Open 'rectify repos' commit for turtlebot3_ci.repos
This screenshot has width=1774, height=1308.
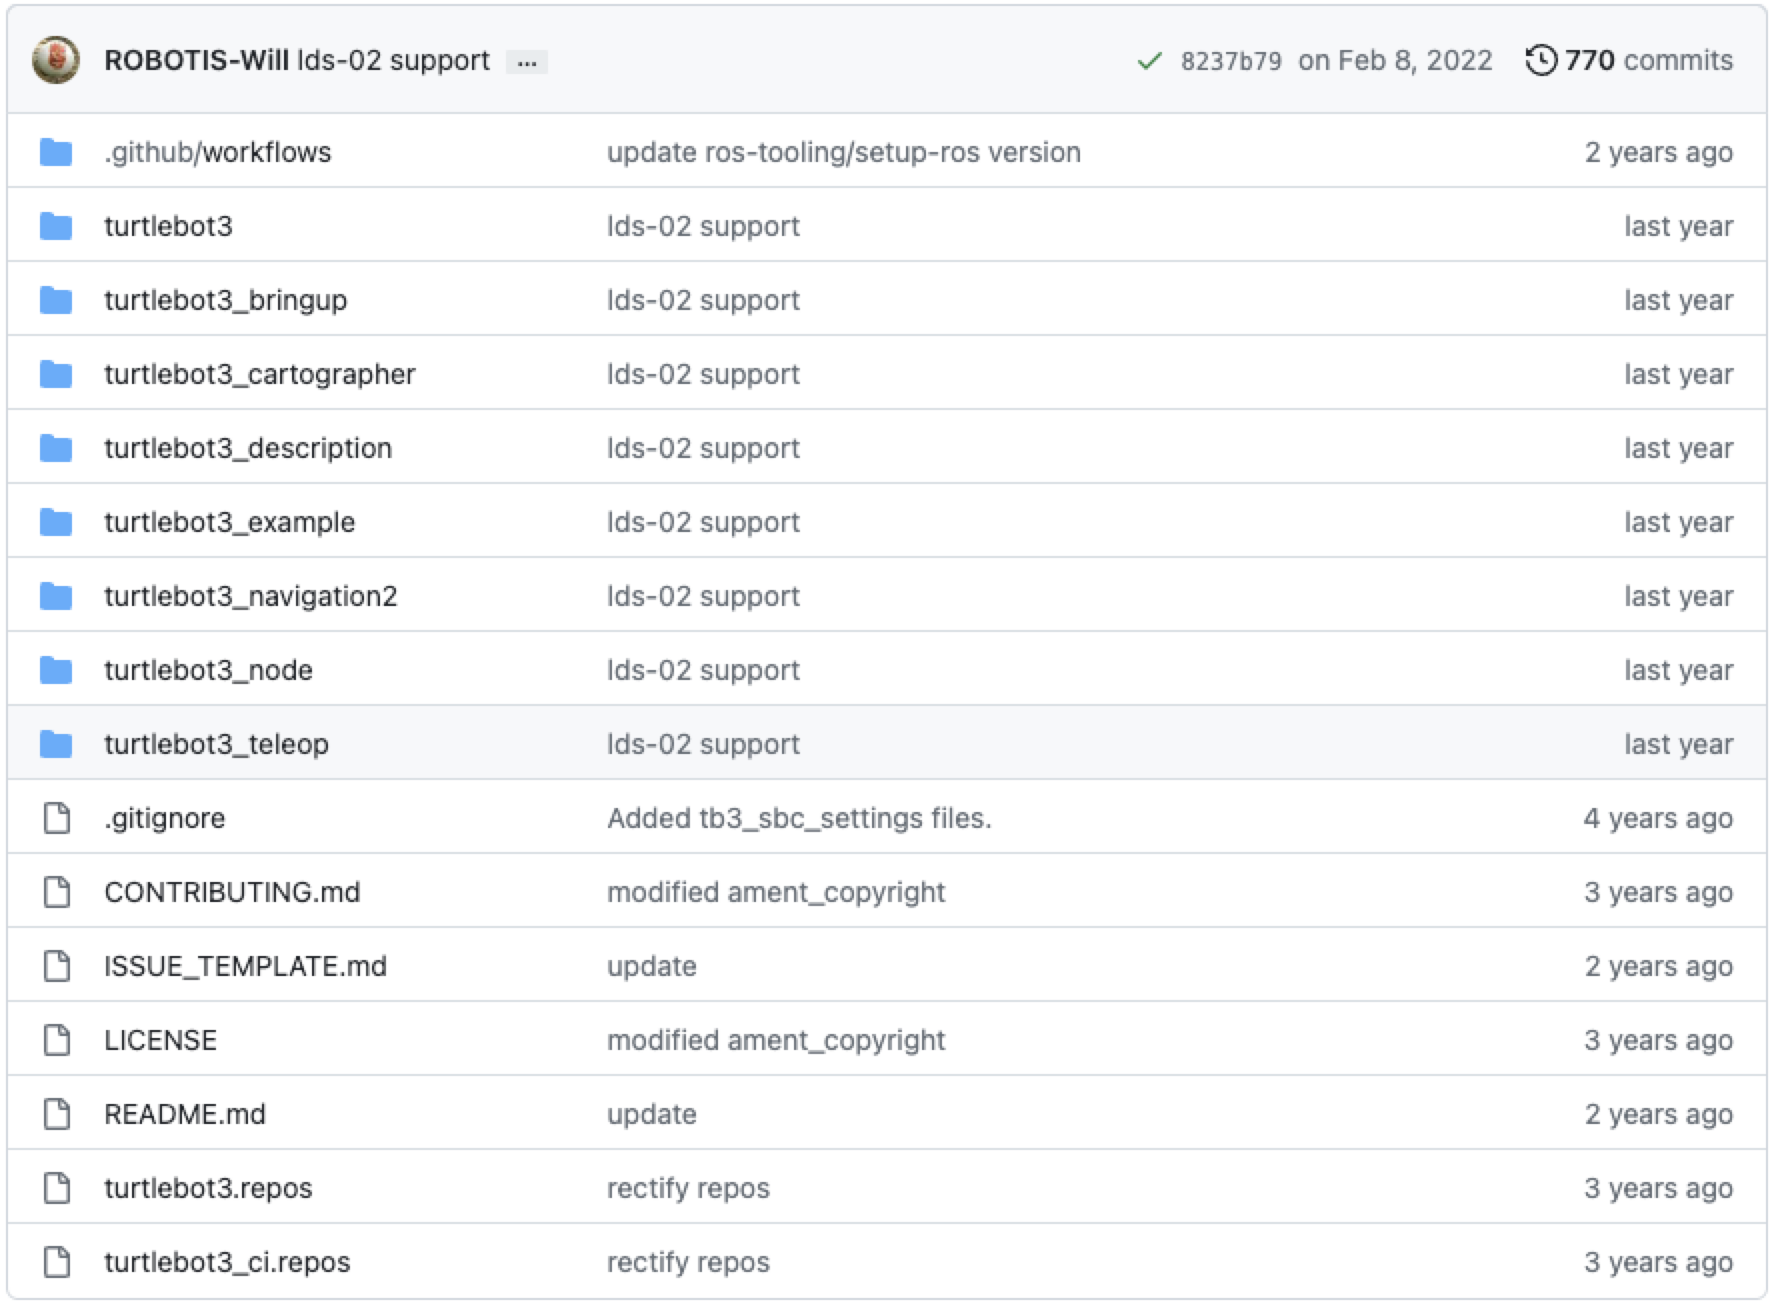[x=688, y=1262]
